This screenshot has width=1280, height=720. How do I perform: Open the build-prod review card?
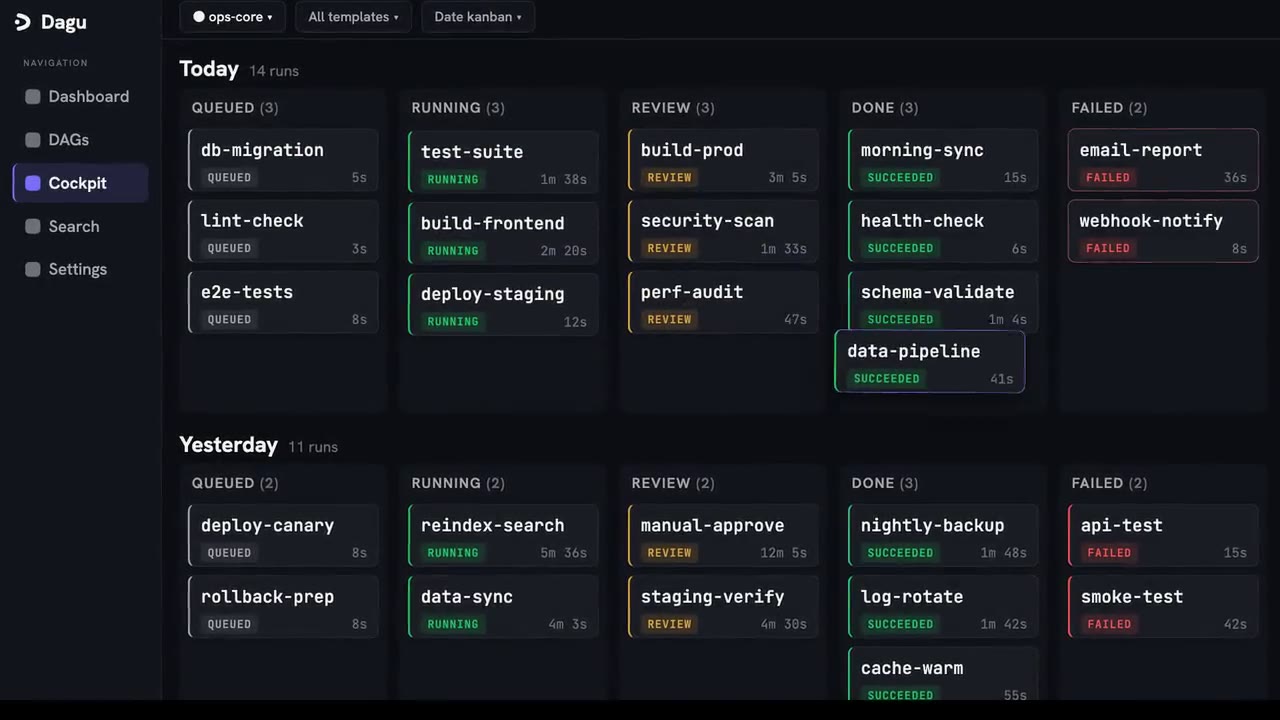click(x=723, y=160)
